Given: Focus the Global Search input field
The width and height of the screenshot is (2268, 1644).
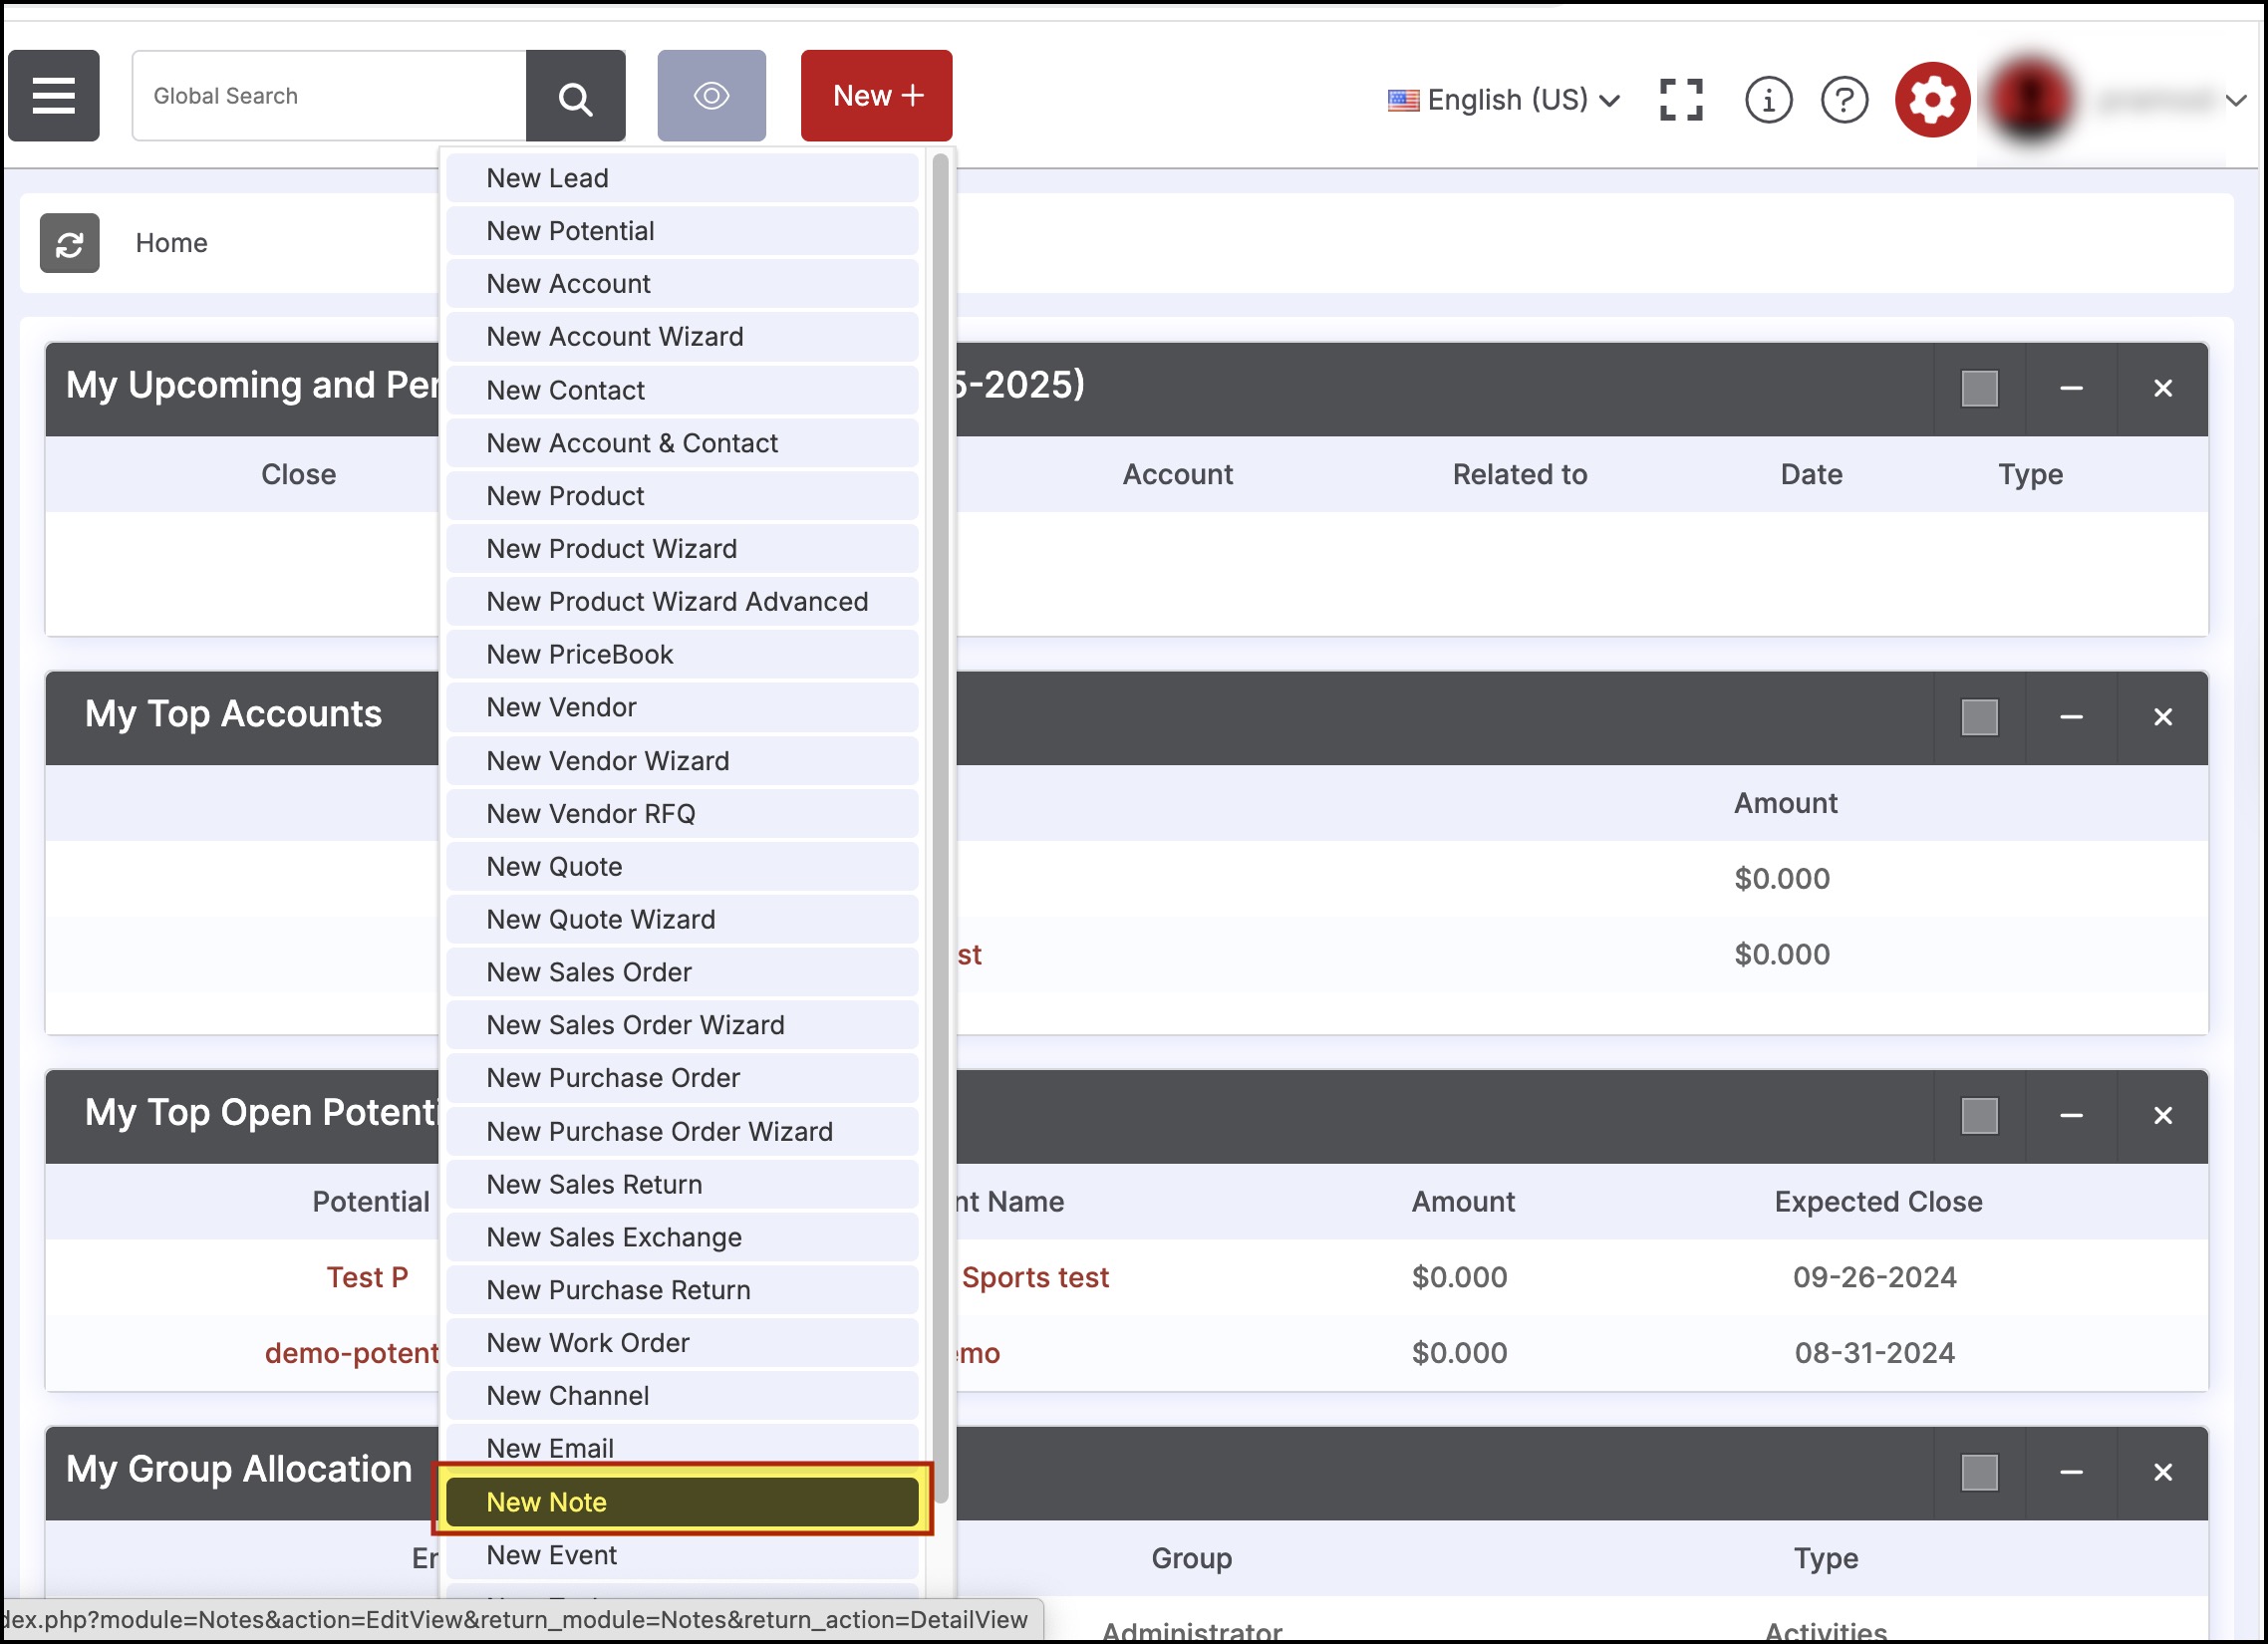Looking at the screenshot, I should 330,96.
